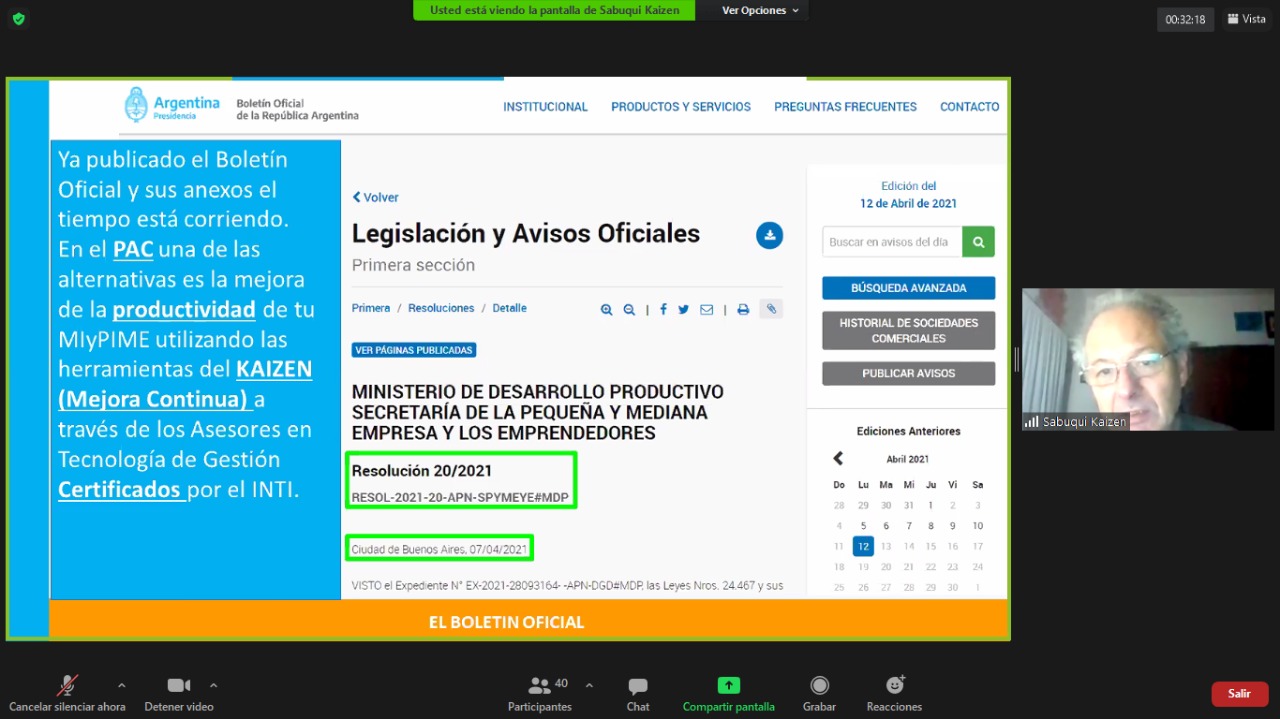This screenshot has height=719, width=1280.
Task: Click PUBLICAR AVISOS button
Action: (908, 373)
